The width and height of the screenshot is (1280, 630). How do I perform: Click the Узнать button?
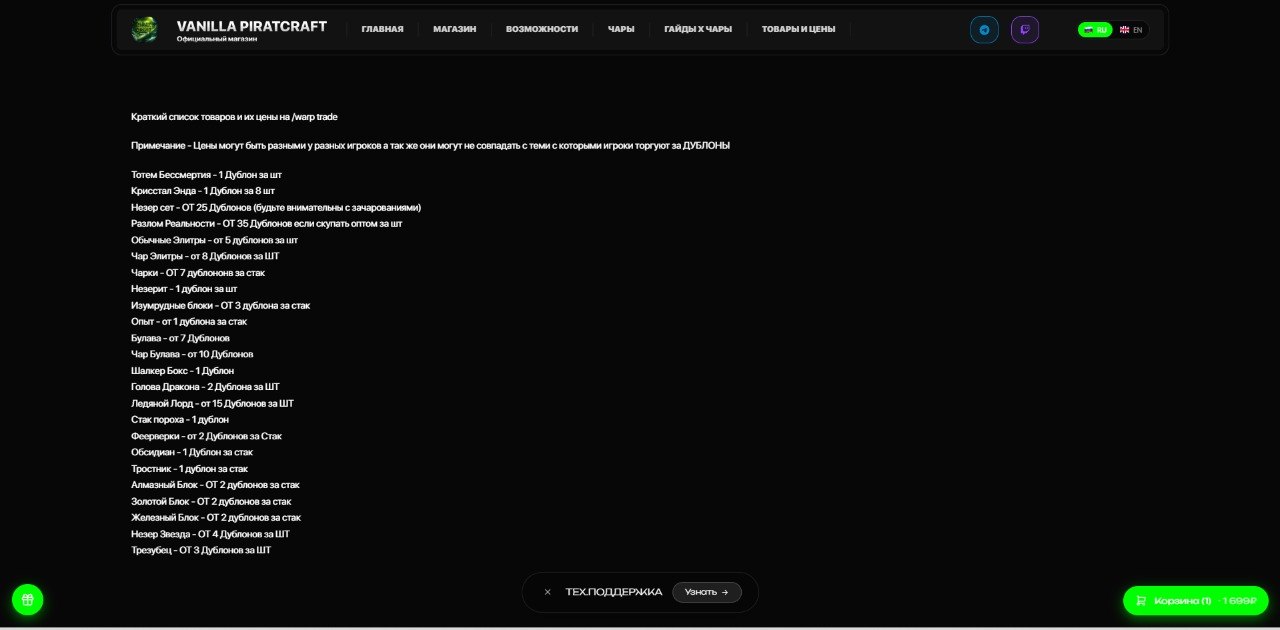(707, 592)
